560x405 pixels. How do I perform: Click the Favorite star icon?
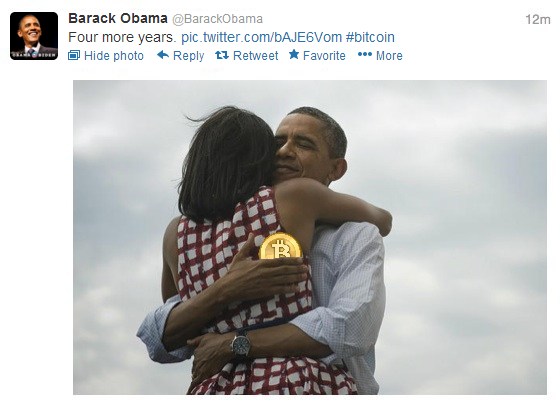pyautogui.click(x=294, y=54)
